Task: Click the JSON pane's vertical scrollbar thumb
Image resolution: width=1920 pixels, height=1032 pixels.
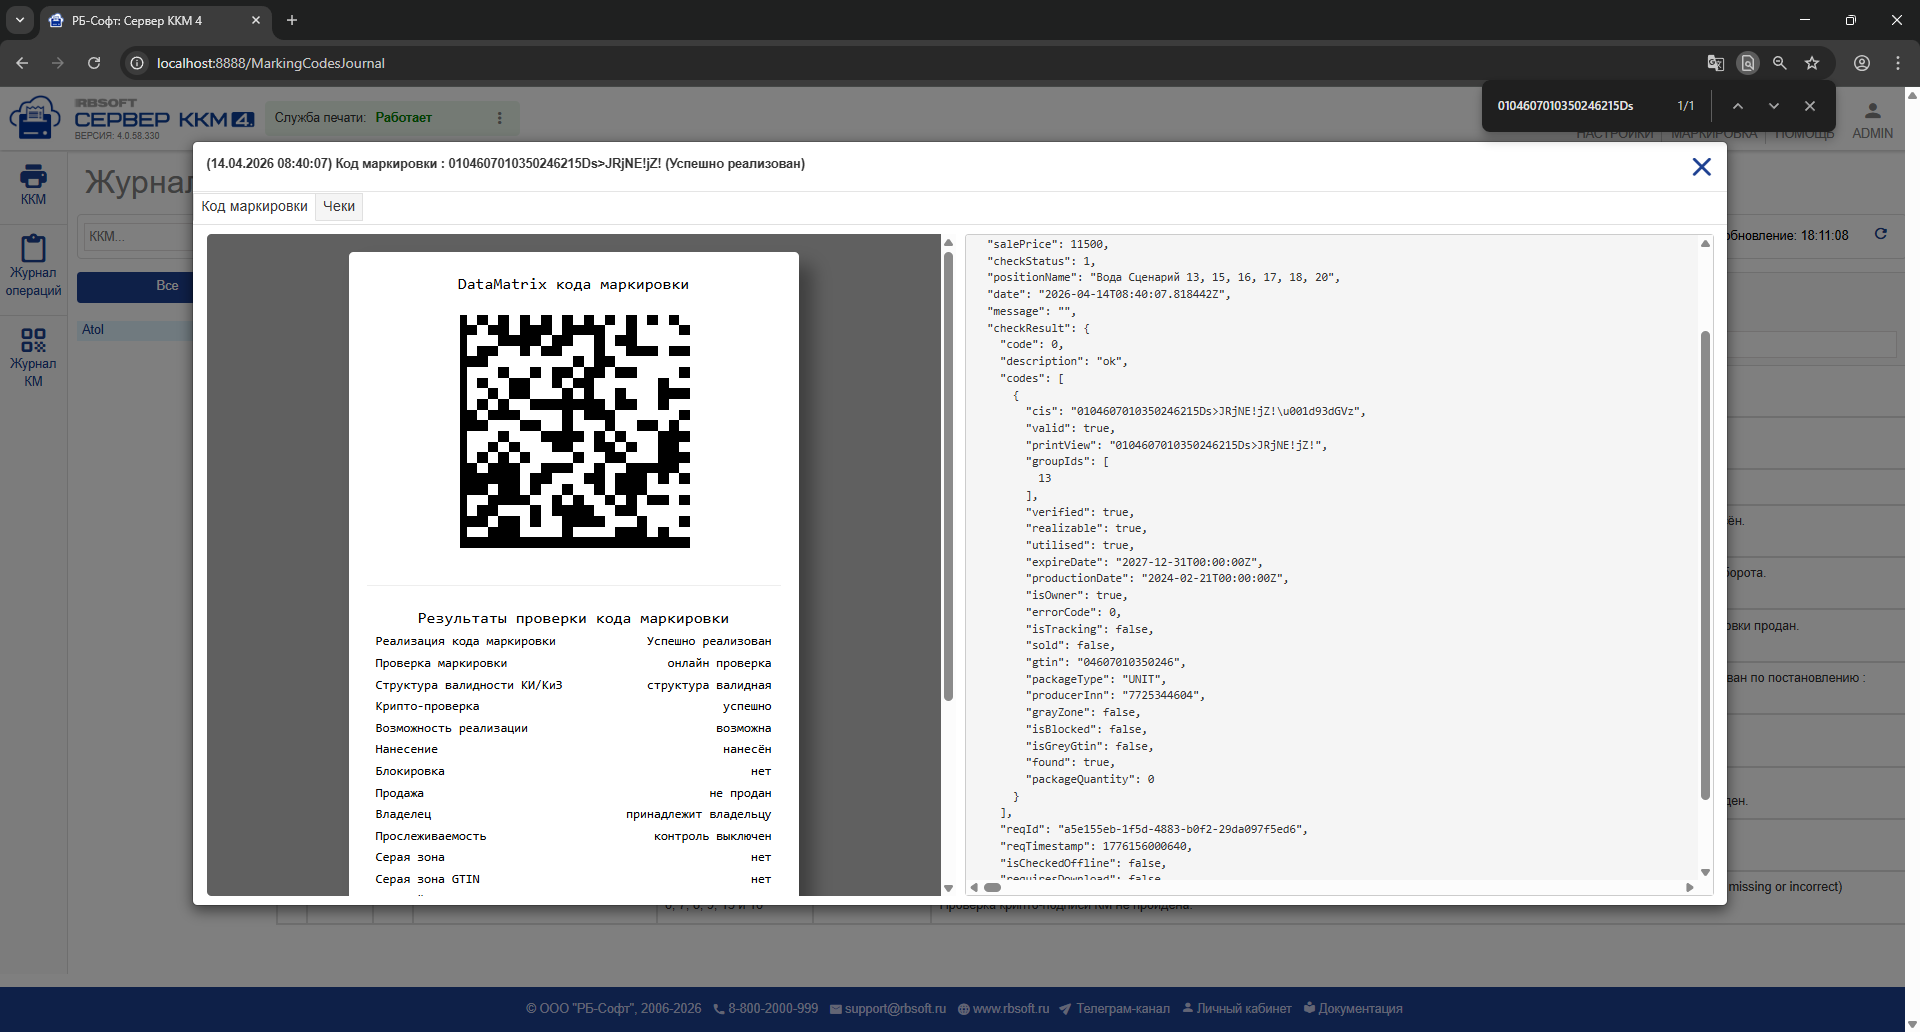Action: click(x=1705, y=565)
